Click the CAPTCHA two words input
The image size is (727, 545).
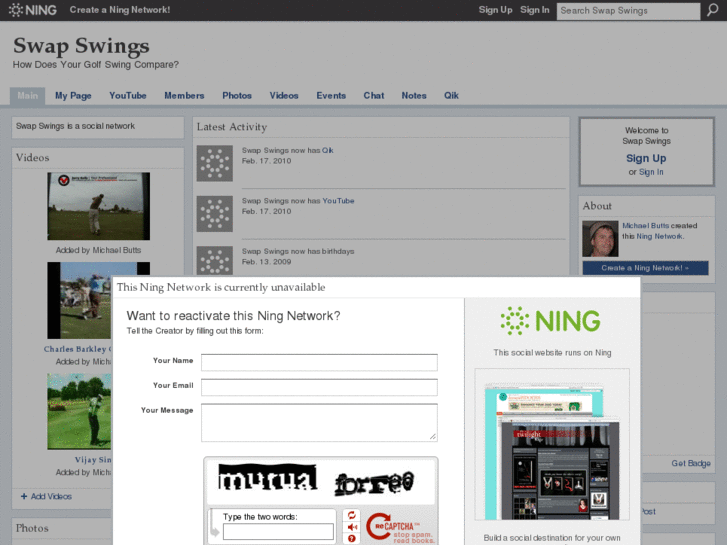tap(278, 532)
